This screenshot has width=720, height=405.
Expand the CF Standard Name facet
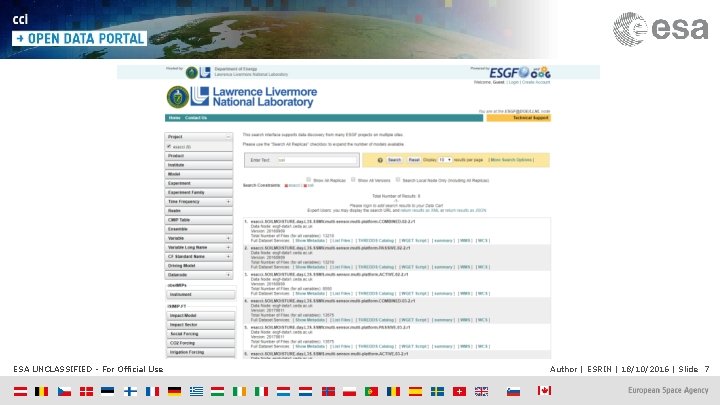(228, 257)
